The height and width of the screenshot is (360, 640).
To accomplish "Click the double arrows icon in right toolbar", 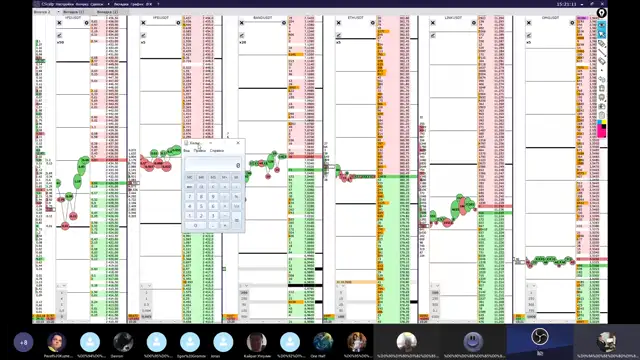I will pyautogui.click(x=602, y=79).
